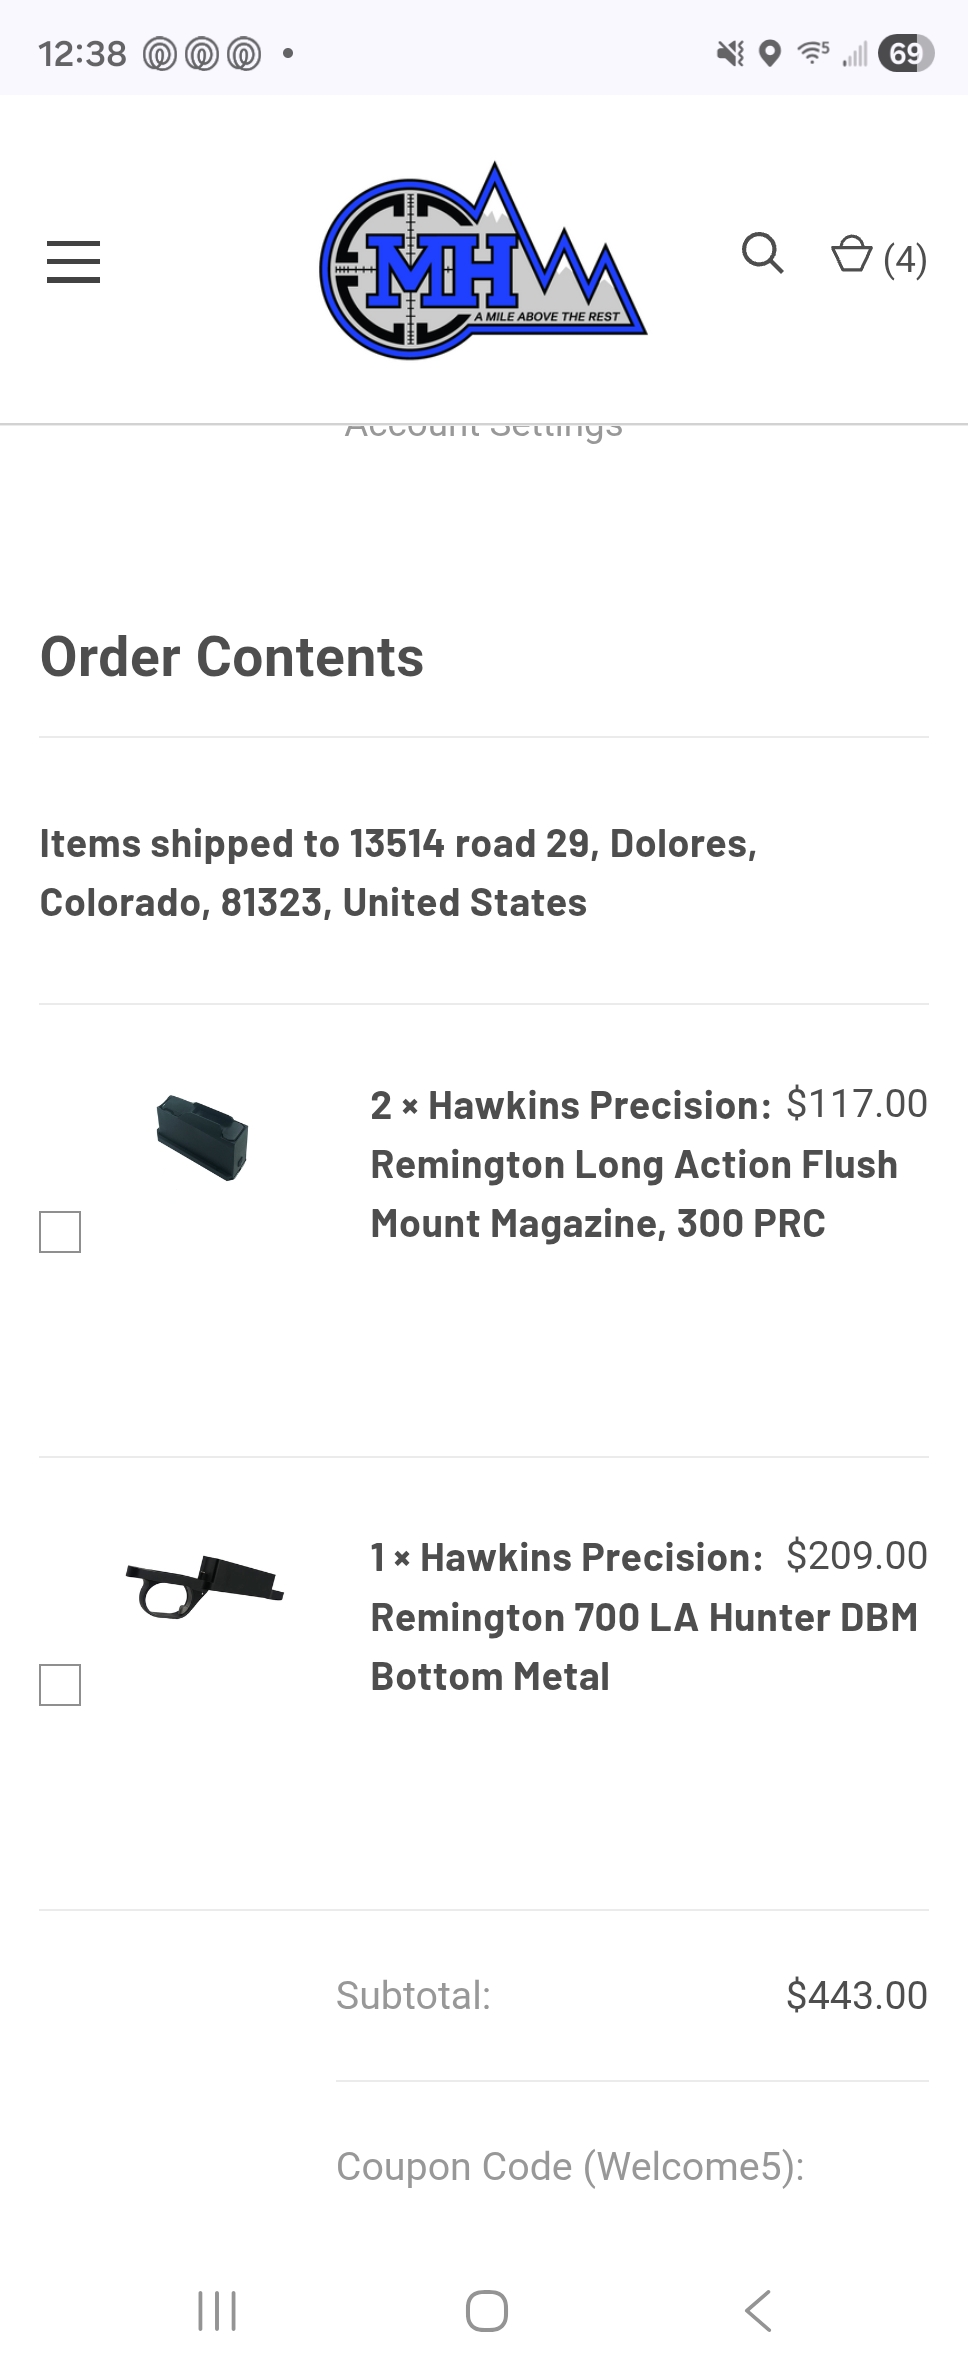
Task: Tap the Account Settings tab label
Action: point(483,430)
